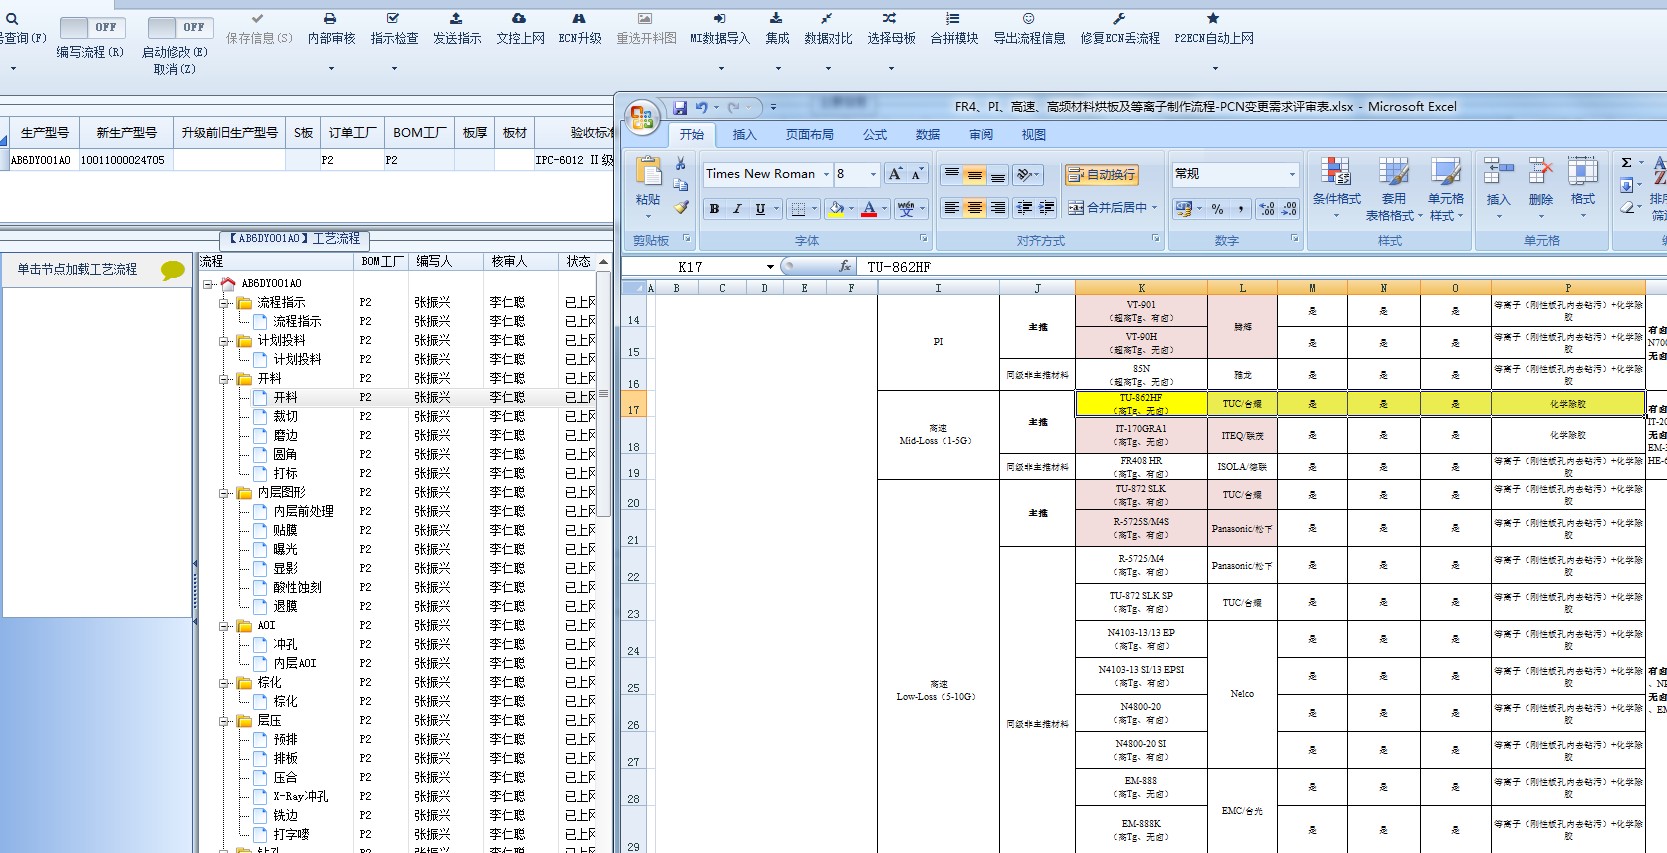Click the 文控上网 cloud icon
Viewport: 1667px width, 853px height.
pos(519,19)
